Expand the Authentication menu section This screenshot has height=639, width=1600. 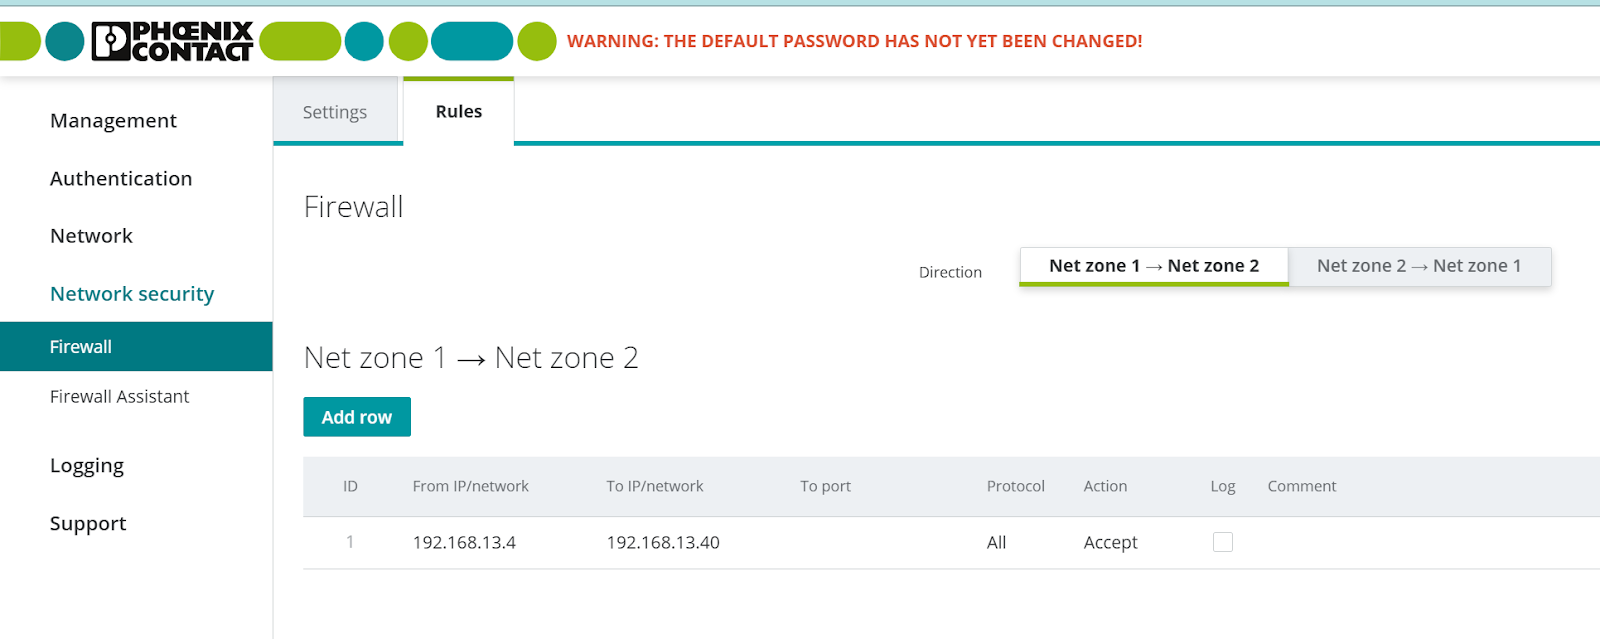click(x=121, y=179)
